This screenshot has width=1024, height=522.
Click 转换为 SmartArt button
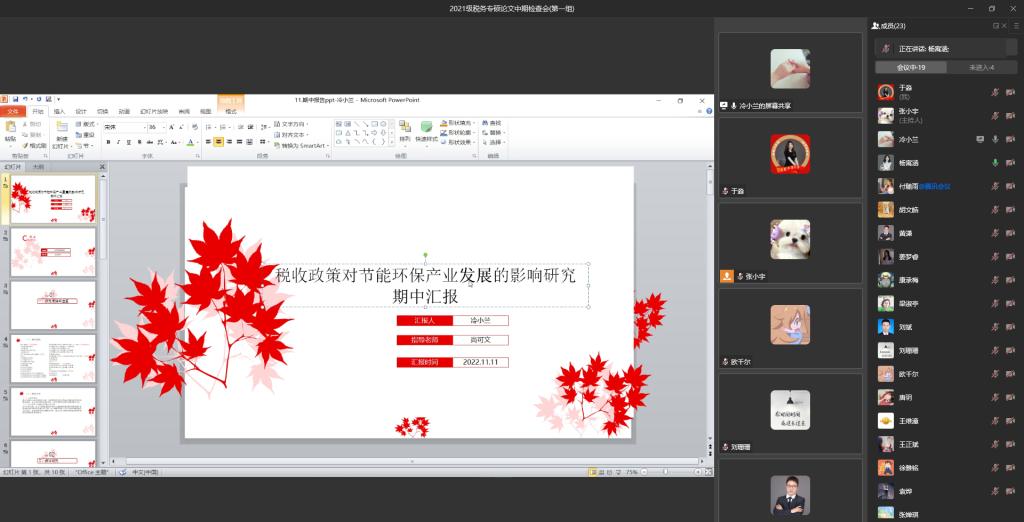click(303, 145)
